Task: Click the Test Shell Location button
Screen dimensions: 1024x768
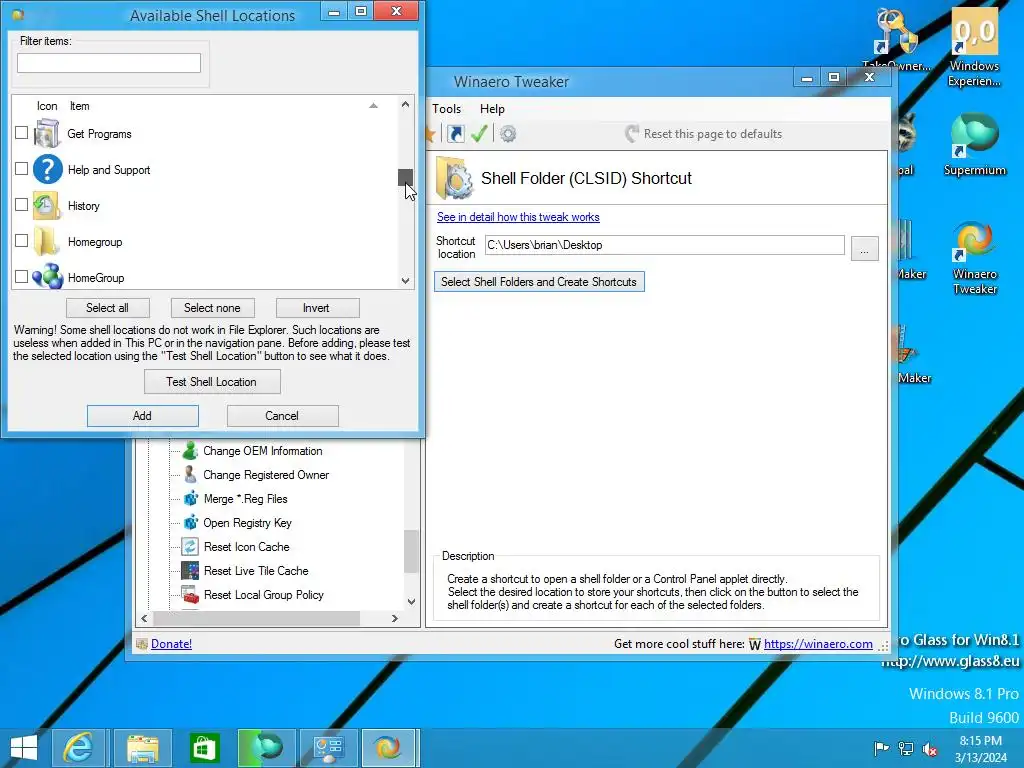Action: click(212, 381)
